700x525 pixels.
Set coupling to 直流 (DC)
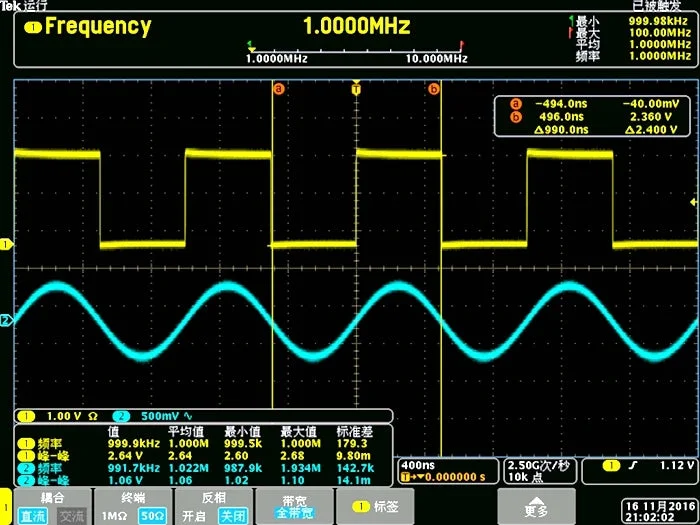click(x=33, y=517)
